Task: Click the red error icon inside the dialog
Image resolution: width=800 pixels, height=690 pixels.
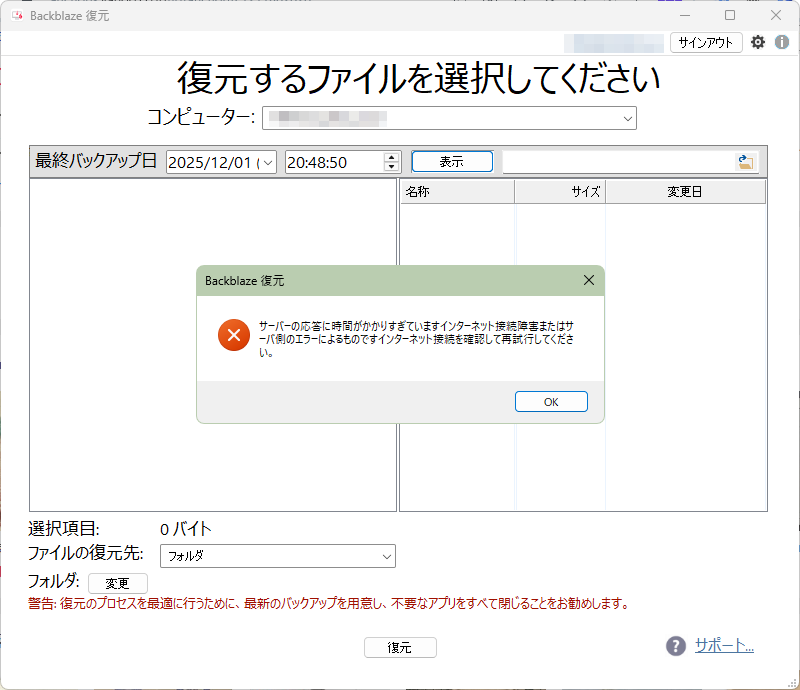Action: pos(233,336)
